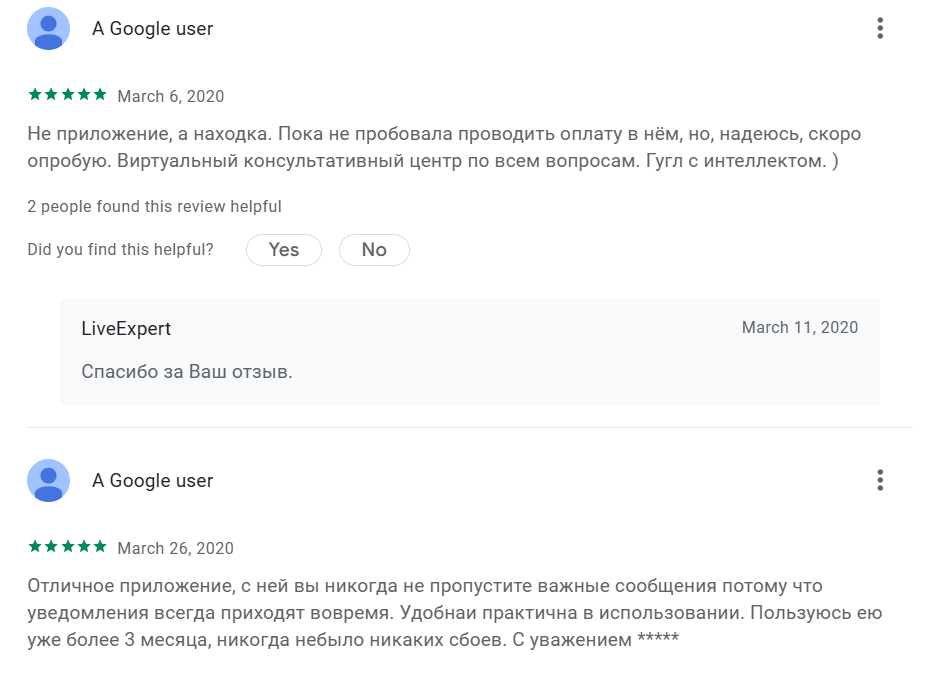Select the fifth star of the March 6 review
940x677 pixels.
(x=102, y=94)
